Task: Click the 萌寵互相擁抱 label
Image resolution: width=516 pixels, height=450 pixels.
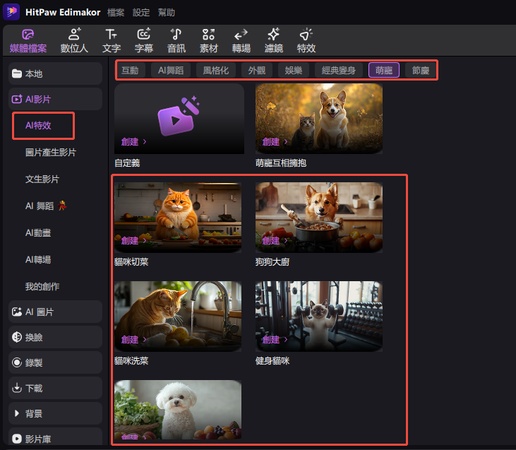Action: coord(281,163)
